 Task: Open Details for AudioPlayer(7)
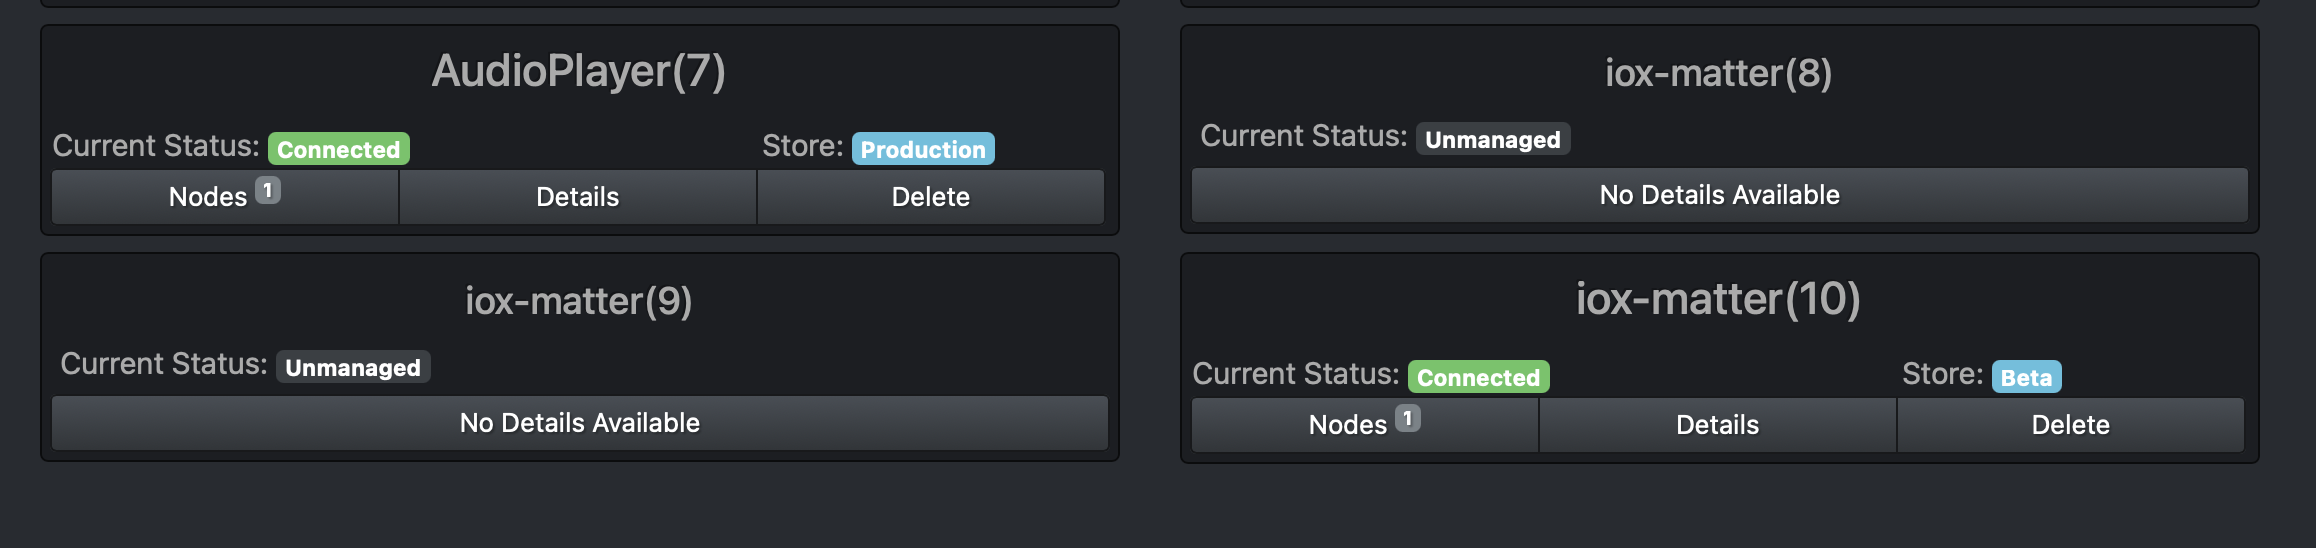(577, 197)
